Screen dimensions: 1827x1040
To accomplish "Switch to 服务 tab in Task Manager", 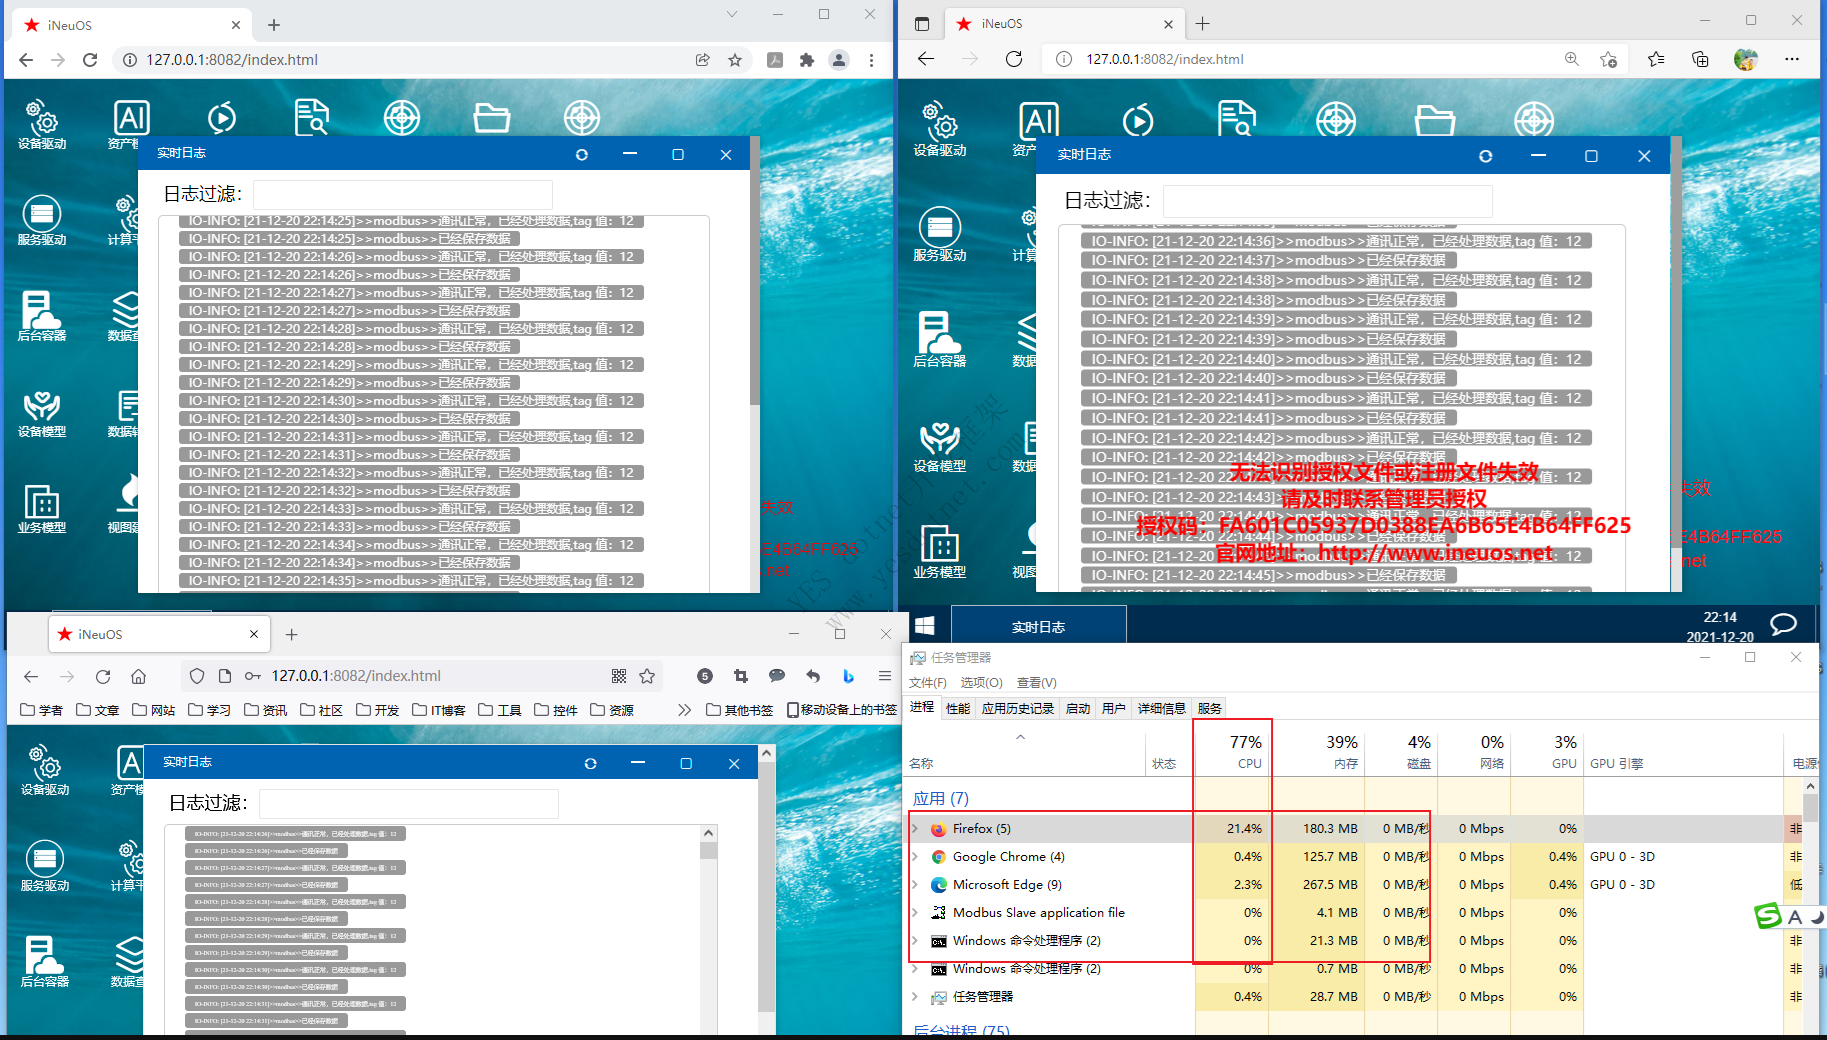I will click(1209, 708).
